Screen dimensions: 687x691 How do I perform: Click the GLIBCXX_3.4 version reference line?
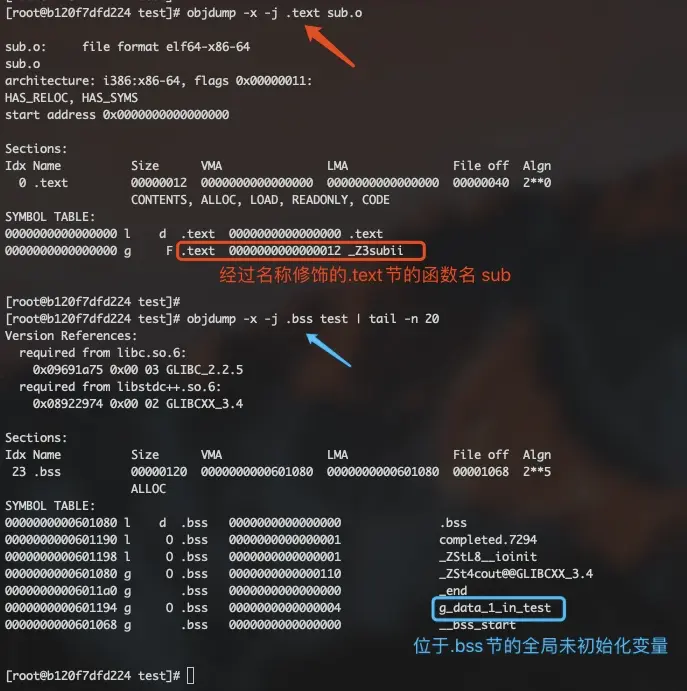pos(137,404)
